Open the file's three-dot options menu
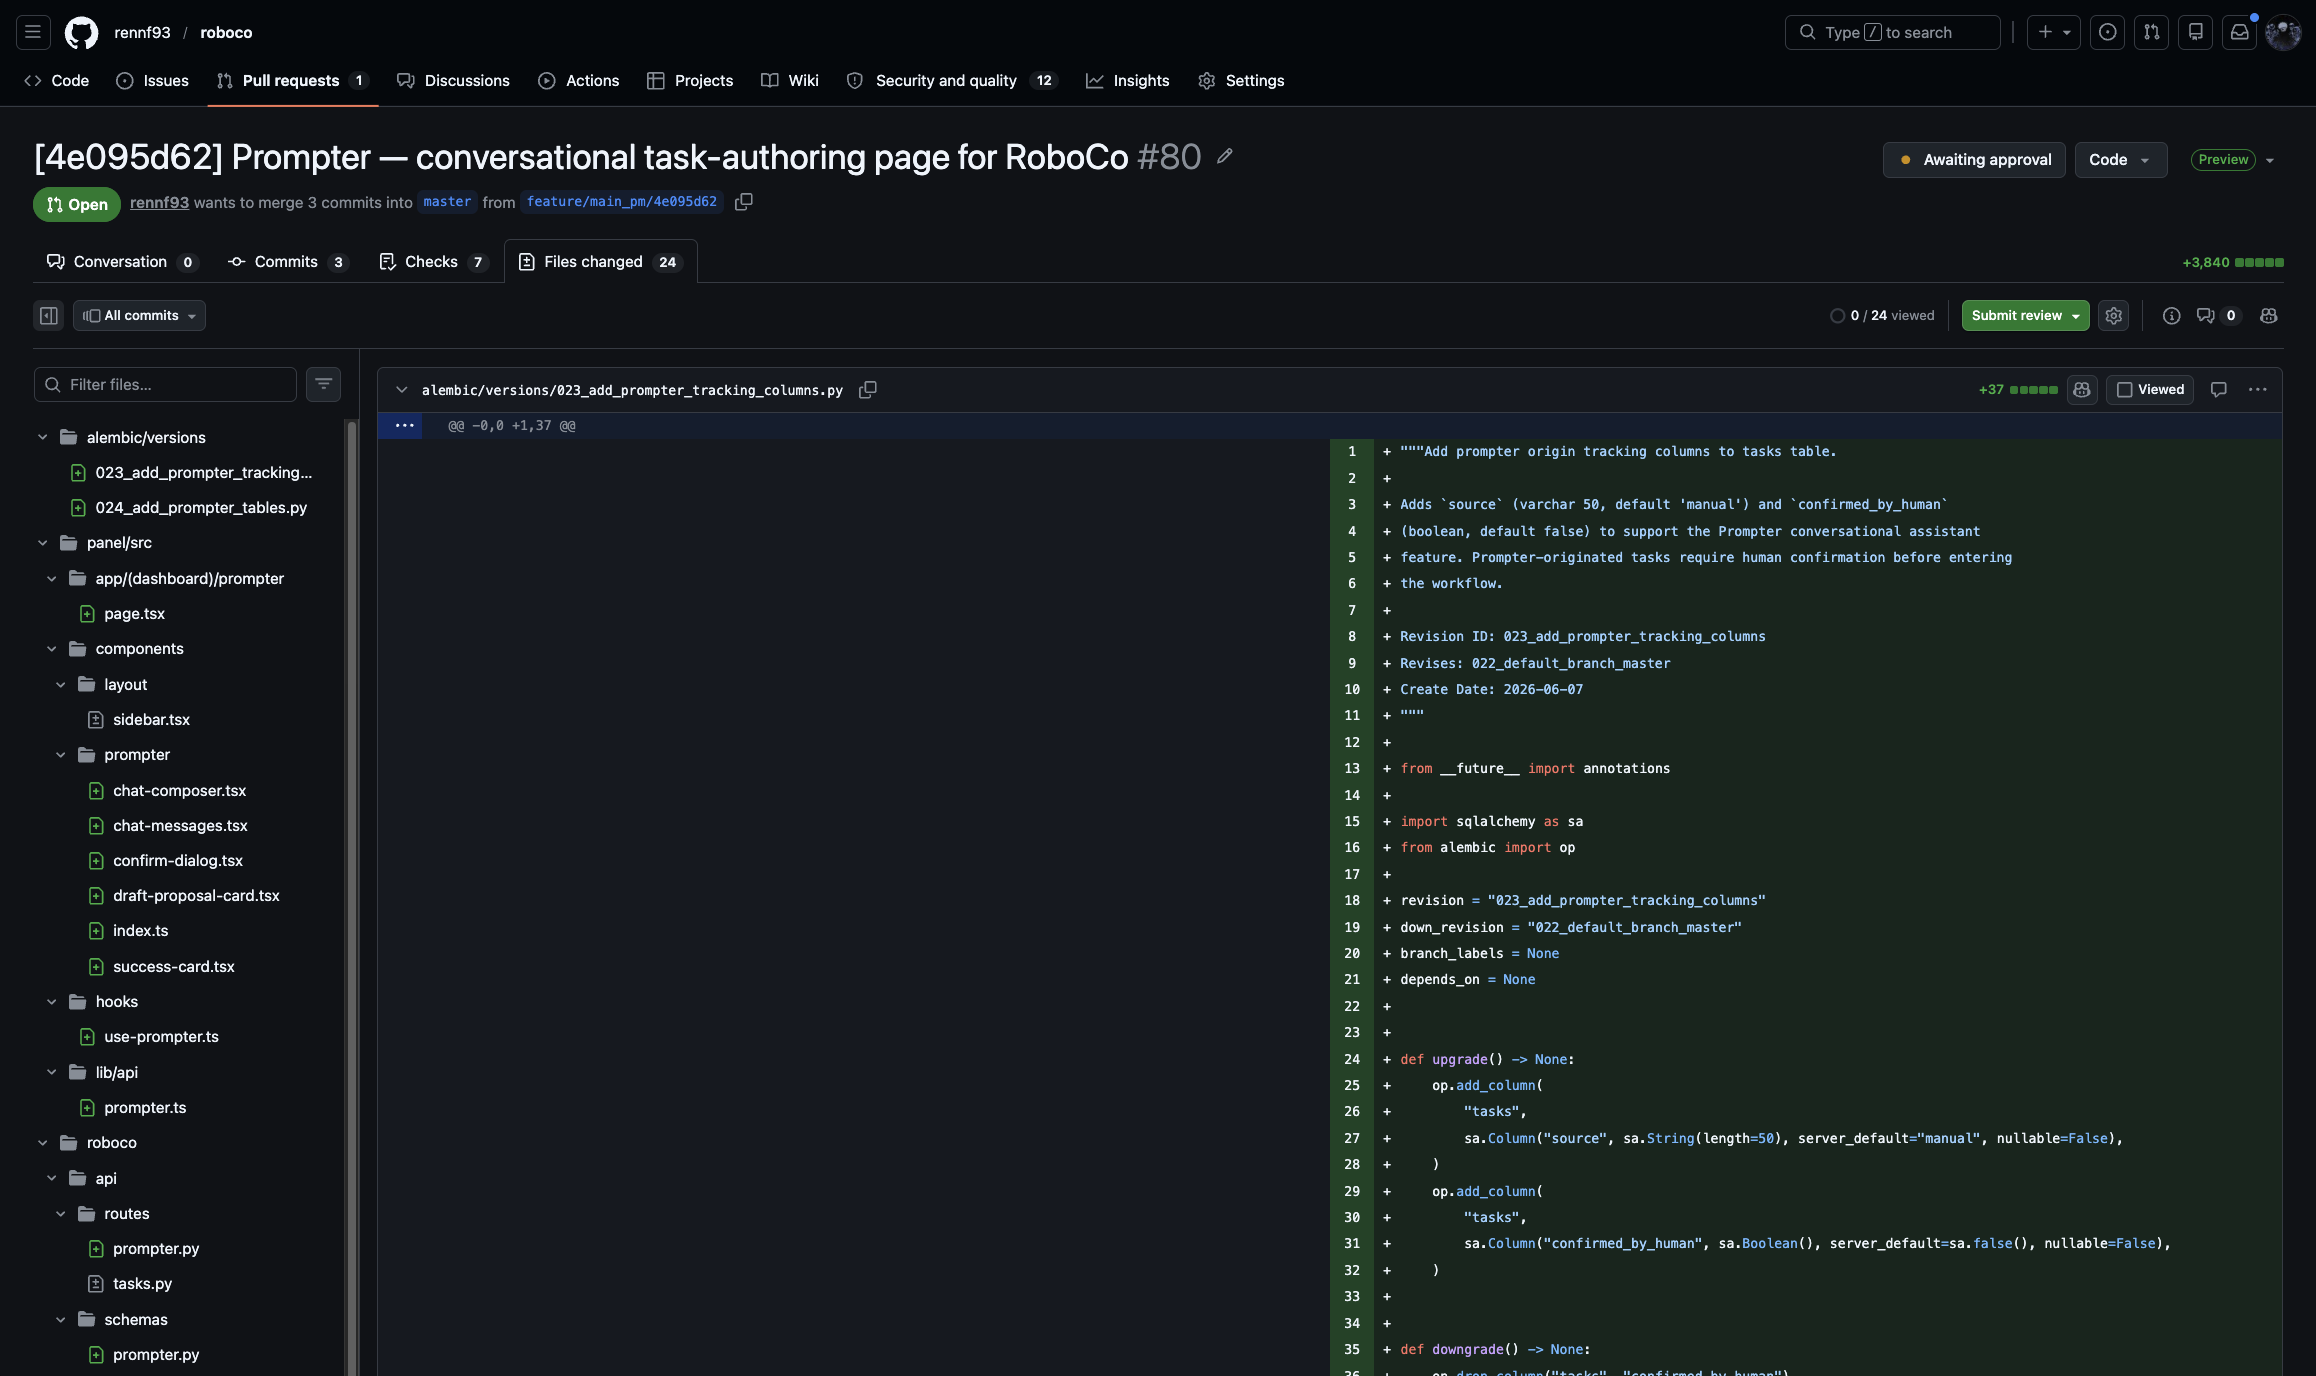2316x1376 pixels. tap(2257, 390)
